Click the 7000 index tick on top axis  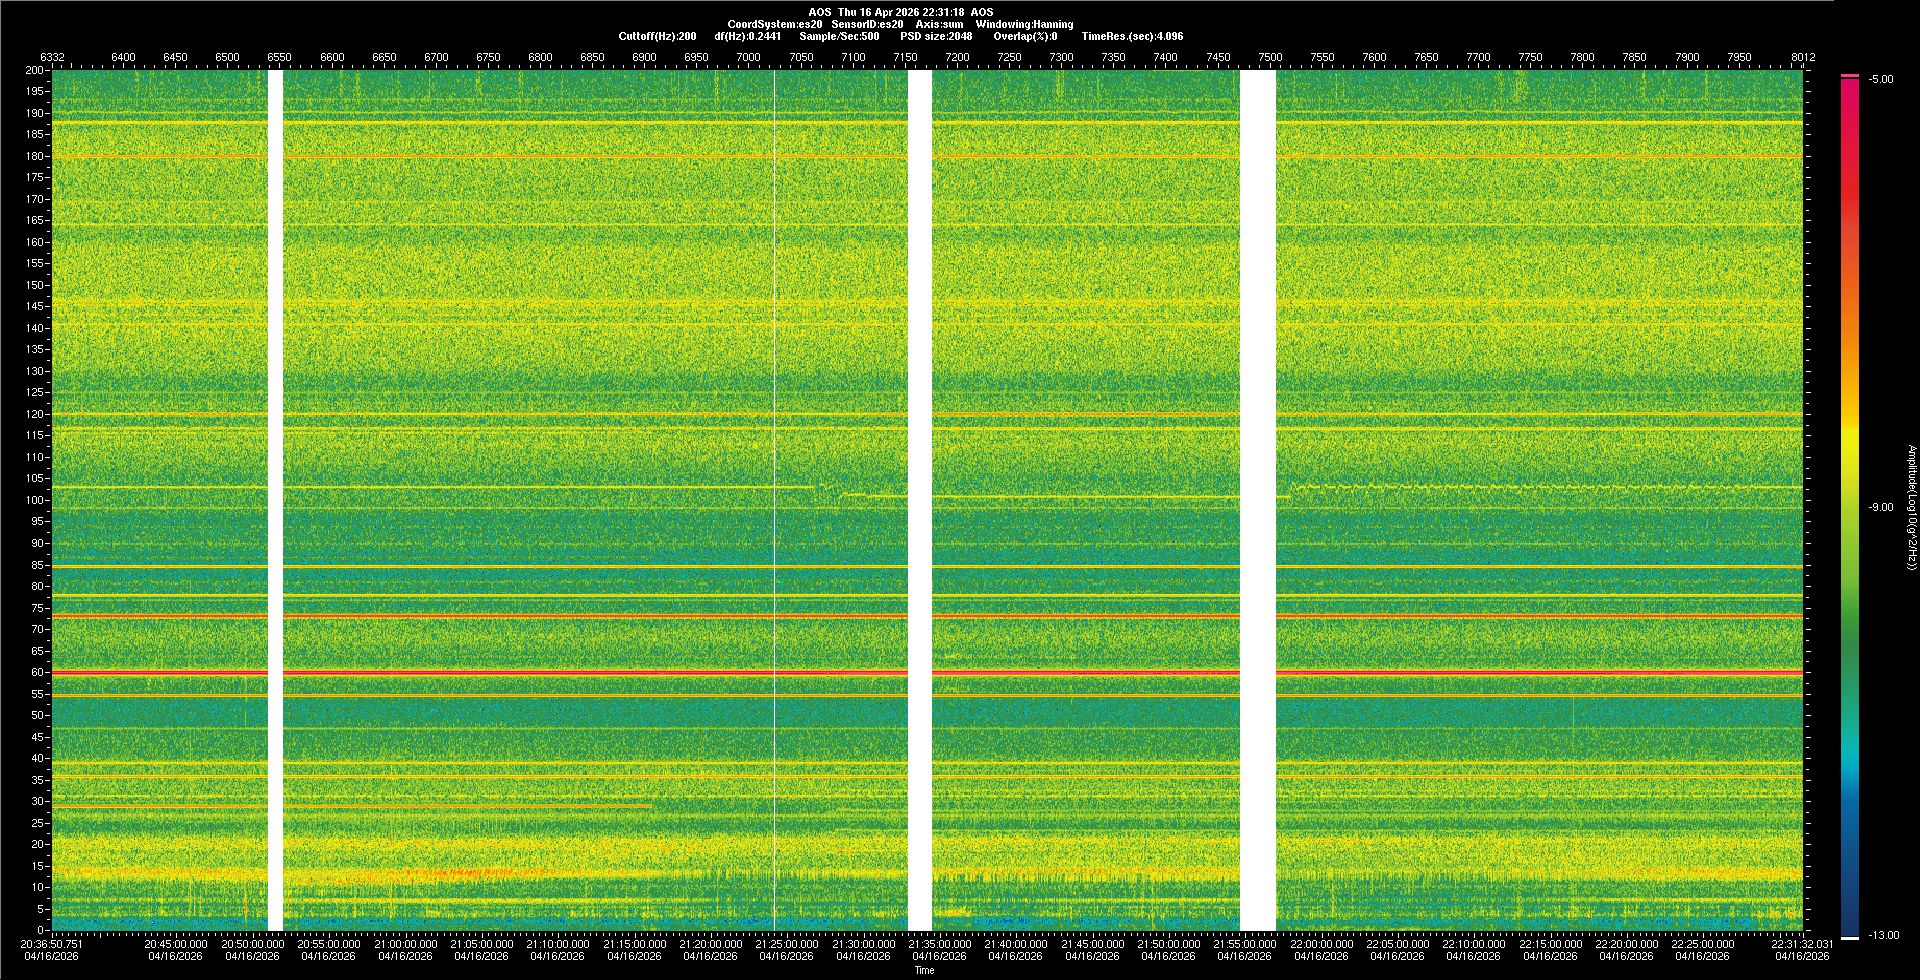[x=748, y=57]
